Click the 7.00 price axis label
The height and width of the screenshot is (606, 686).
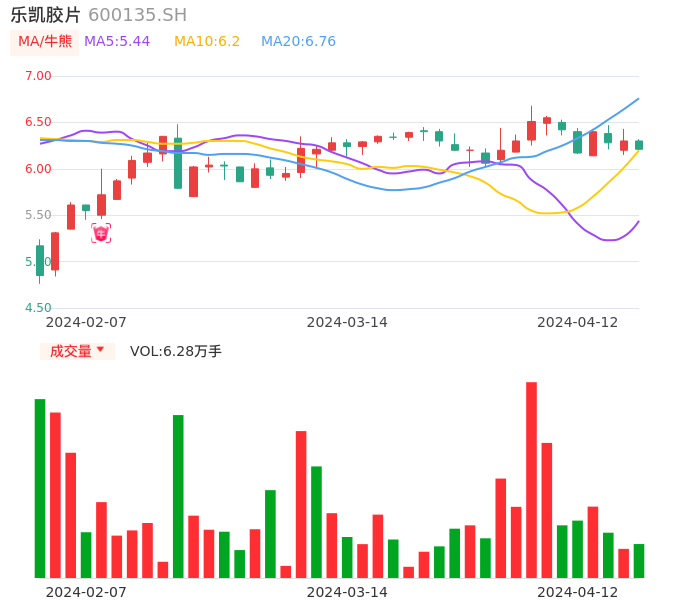point(38,76)
